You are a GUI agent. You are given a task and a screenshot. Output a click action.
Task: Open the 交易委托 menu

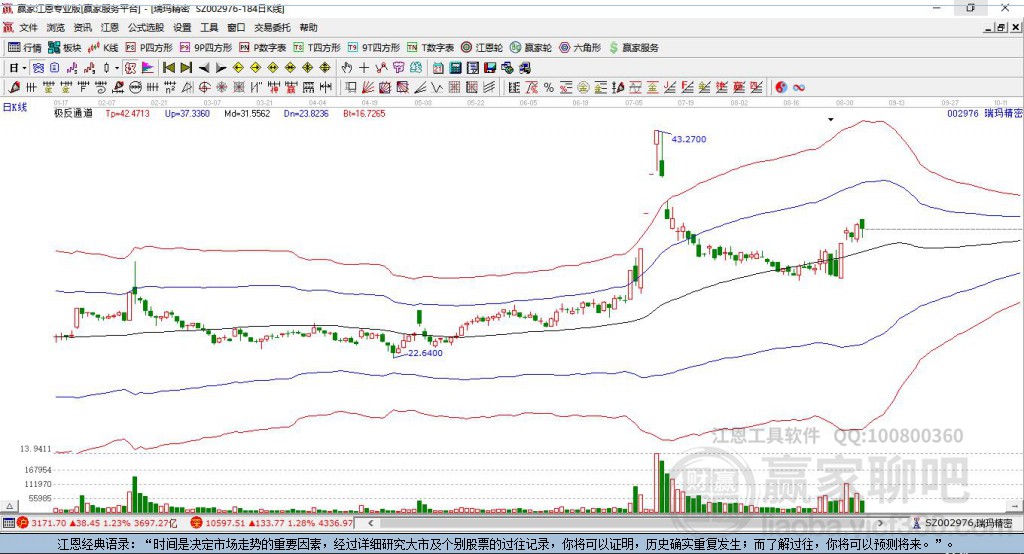272,27
